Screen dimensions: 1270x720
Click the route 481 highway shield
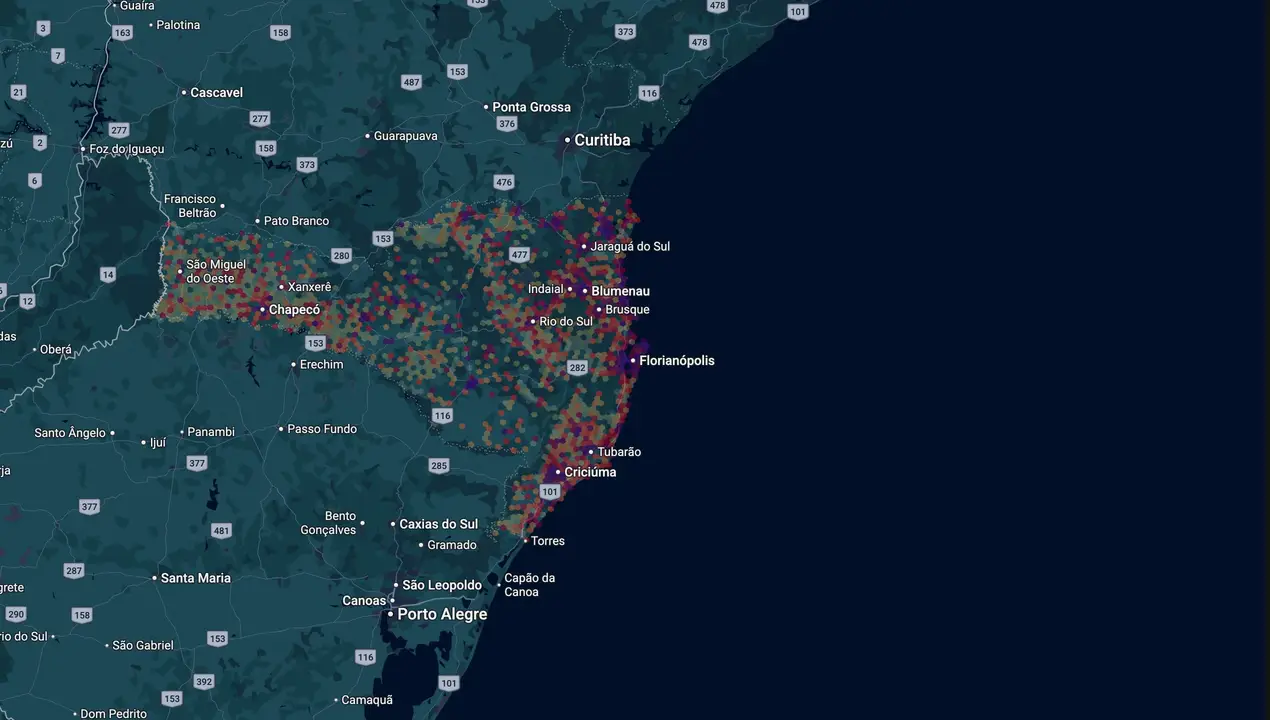[x=221, y=531]
